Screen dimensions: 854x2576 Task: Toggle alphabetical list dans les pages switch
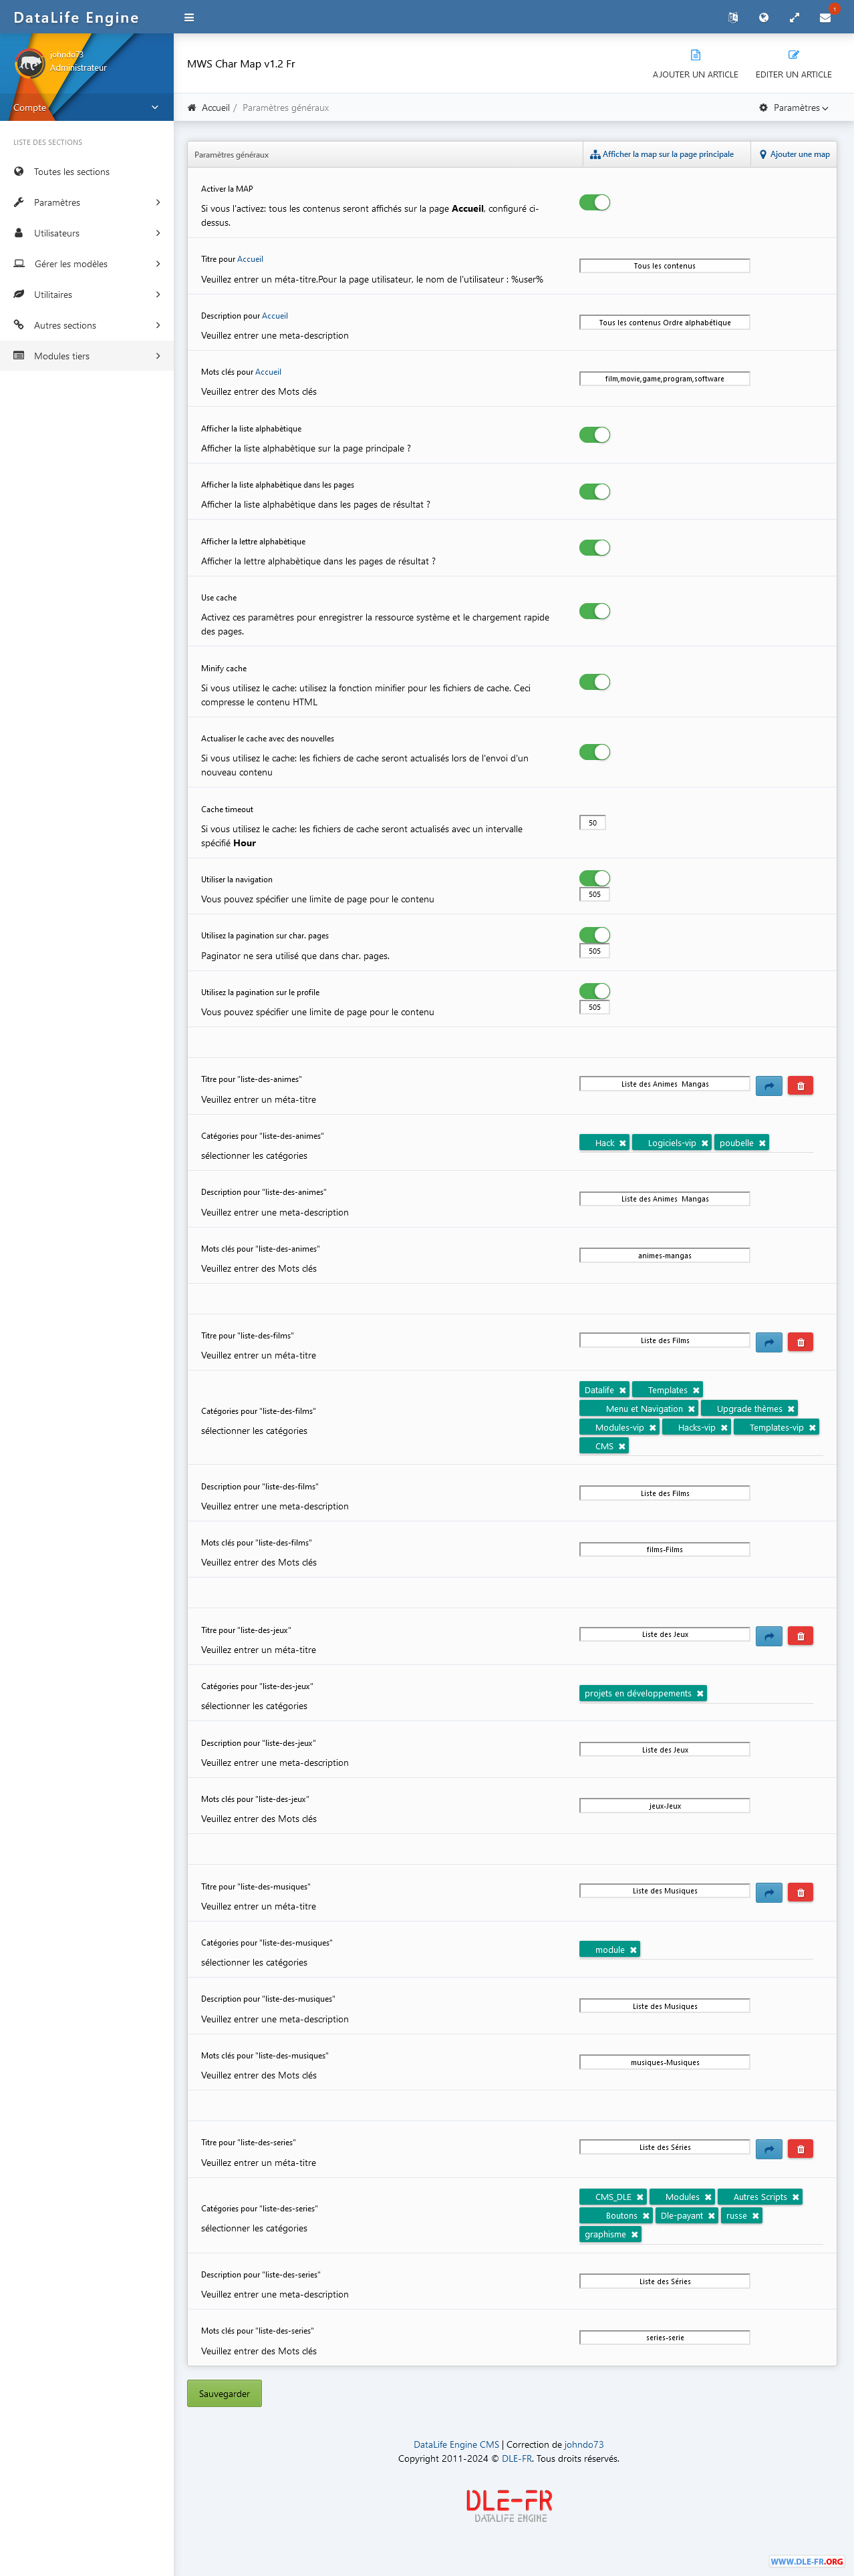595,492
